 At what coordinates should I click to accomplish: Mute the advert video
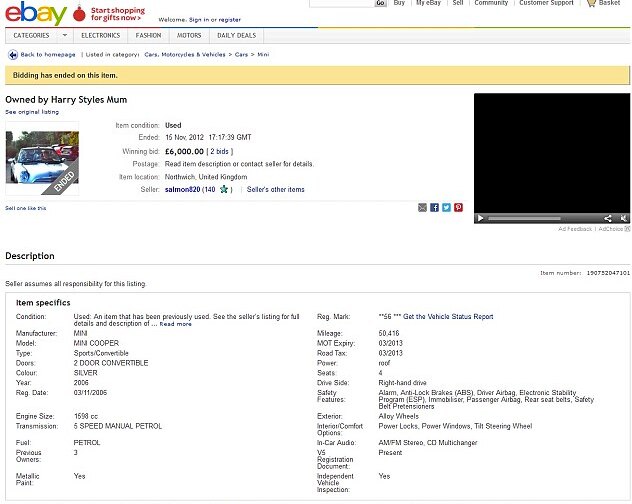tap(624, 218)
